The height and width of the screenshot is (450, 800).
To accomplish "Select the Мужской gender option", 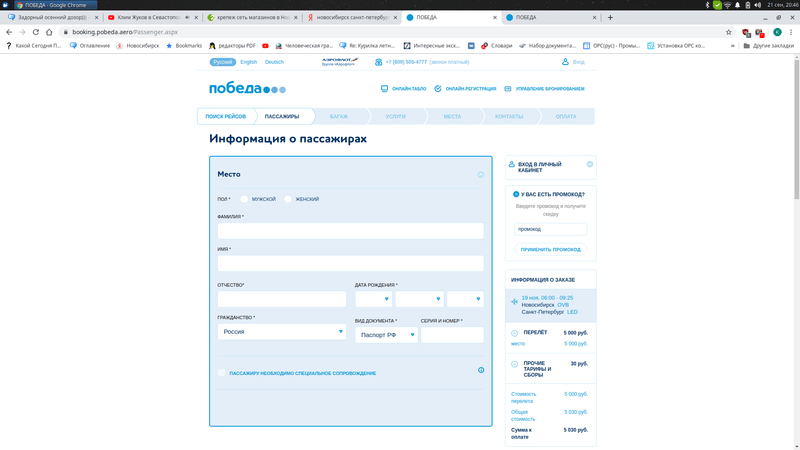I will tap(244, 199).
